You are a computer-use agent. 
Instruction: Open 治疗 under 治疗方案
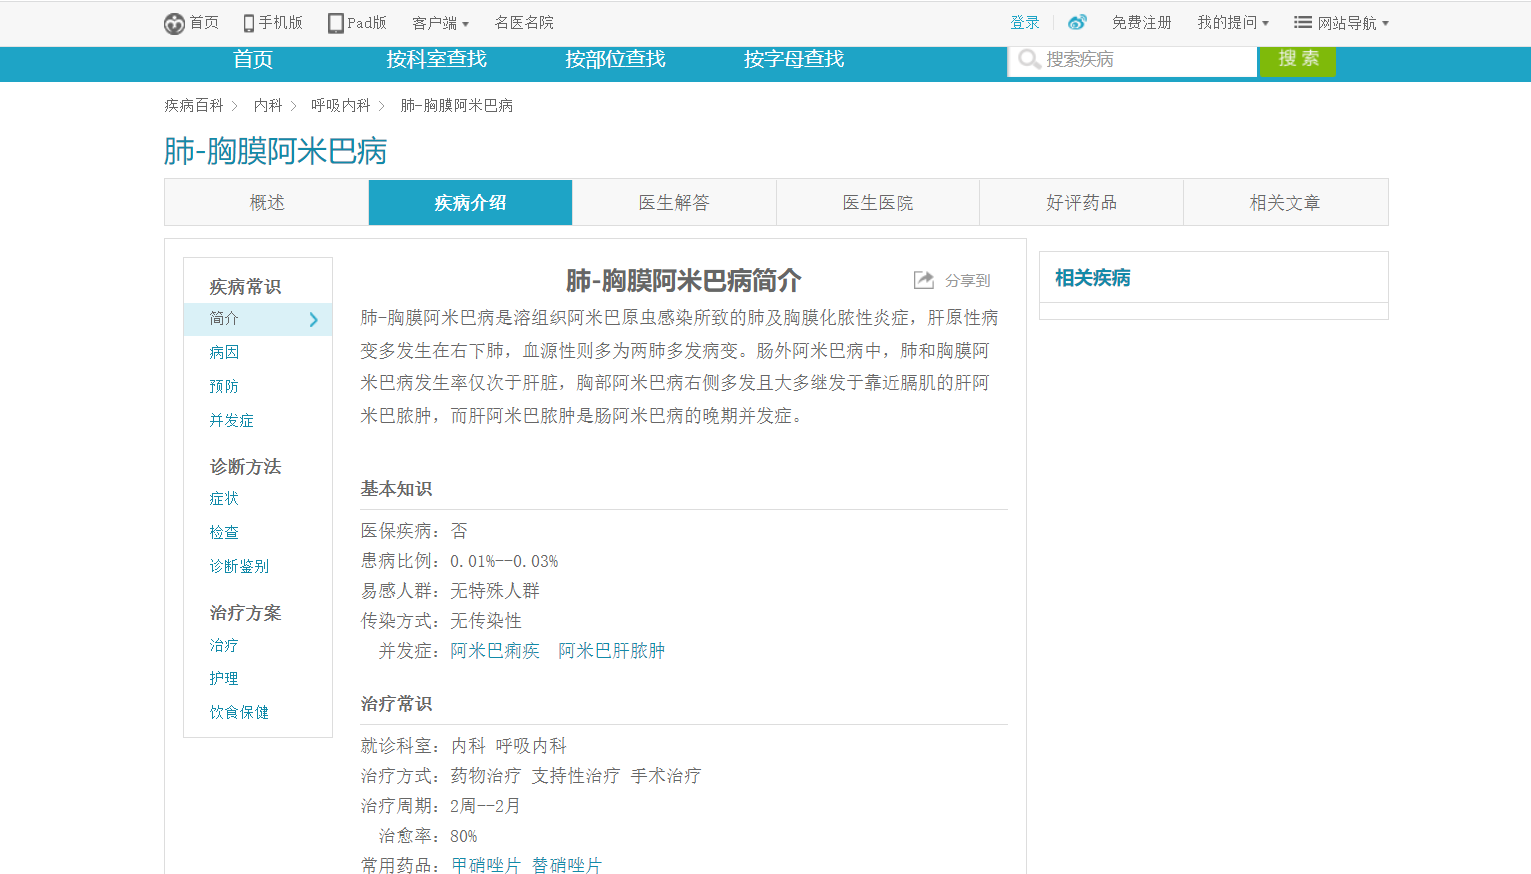pos(224,645)
